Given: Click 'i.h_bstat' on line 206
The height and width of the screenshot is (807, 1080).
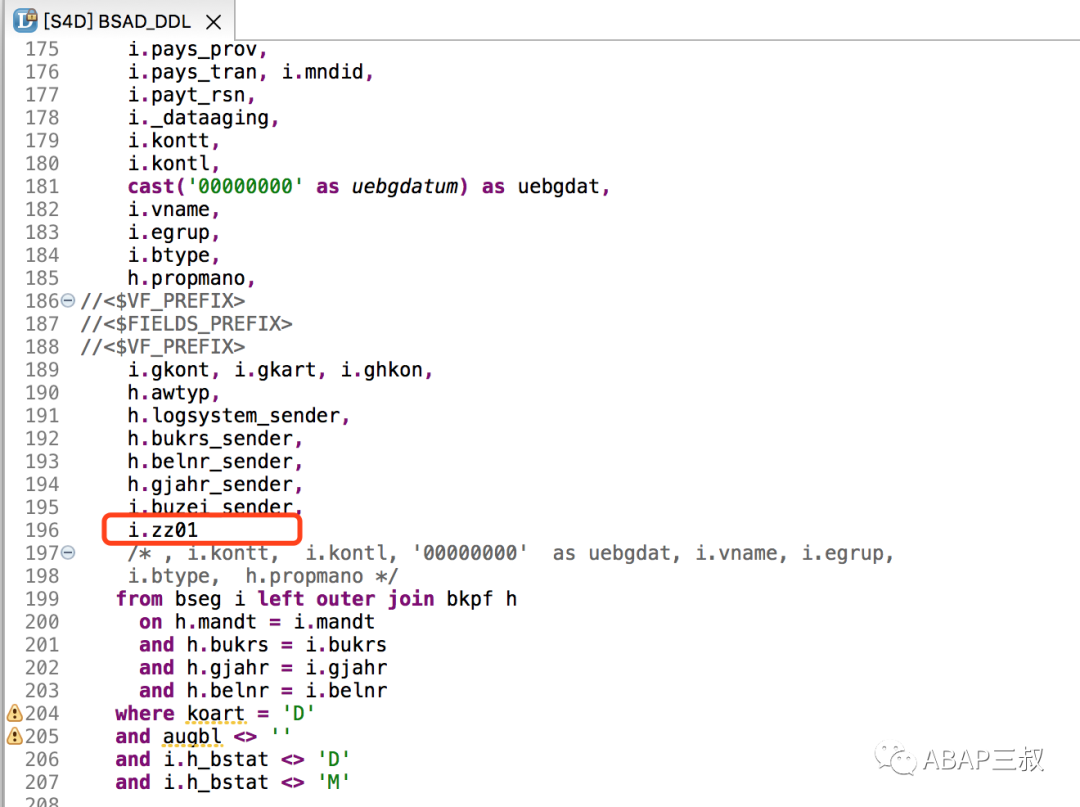Looking at the screenshot, I should click(216, 759).
